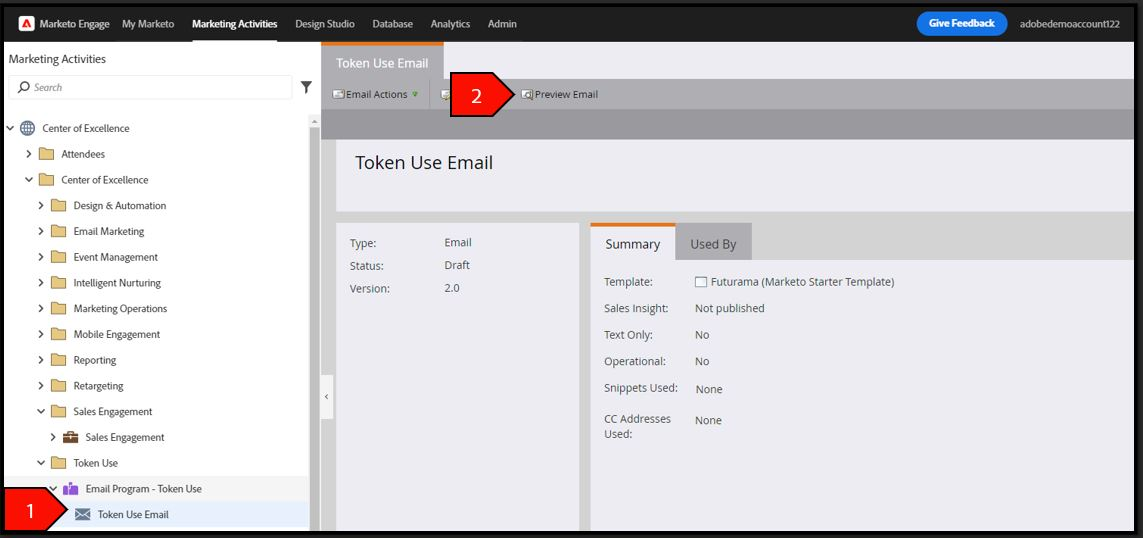
Task: Click the Event Management folder icon
Action: point(58,257)
